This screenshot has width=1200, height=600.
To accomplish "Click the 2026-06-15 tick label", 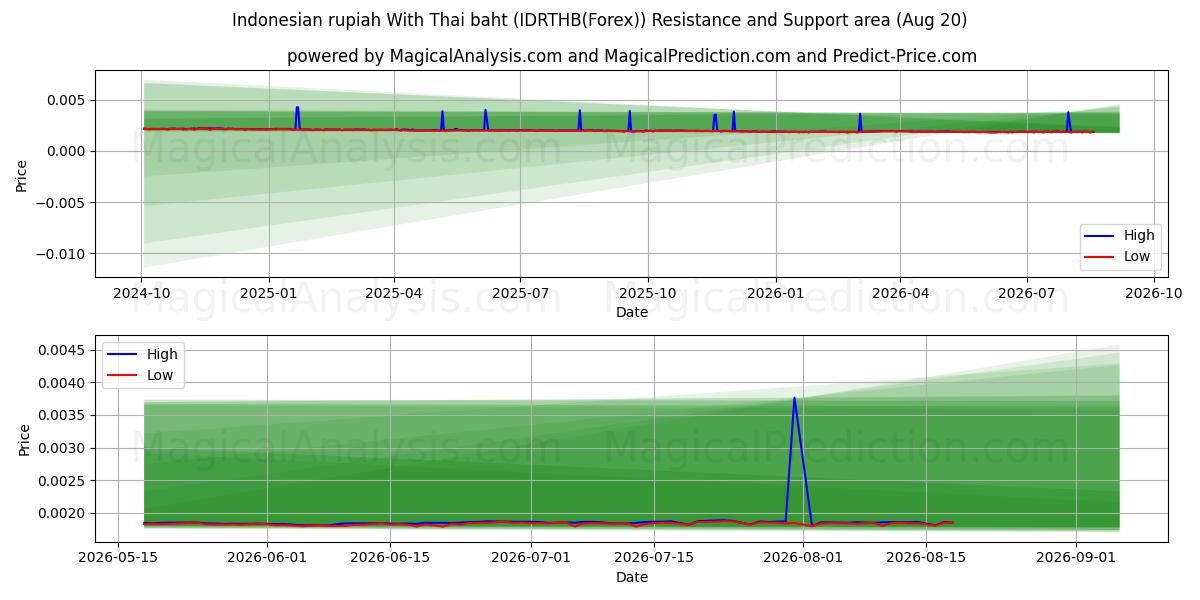I will point(389,559).
